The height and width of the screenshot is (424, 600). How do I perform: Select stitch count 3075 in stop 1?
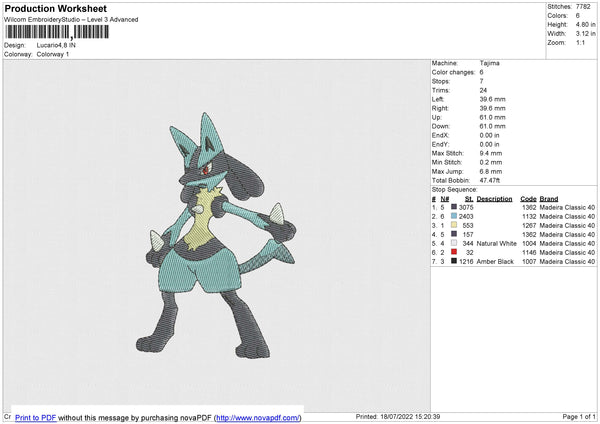pyautogui.click(x=466, y=207)
